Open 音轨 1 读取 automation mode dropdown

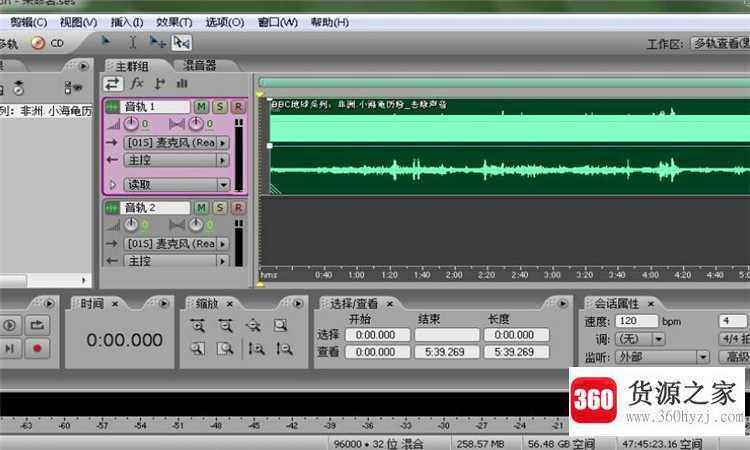point(176,185)
